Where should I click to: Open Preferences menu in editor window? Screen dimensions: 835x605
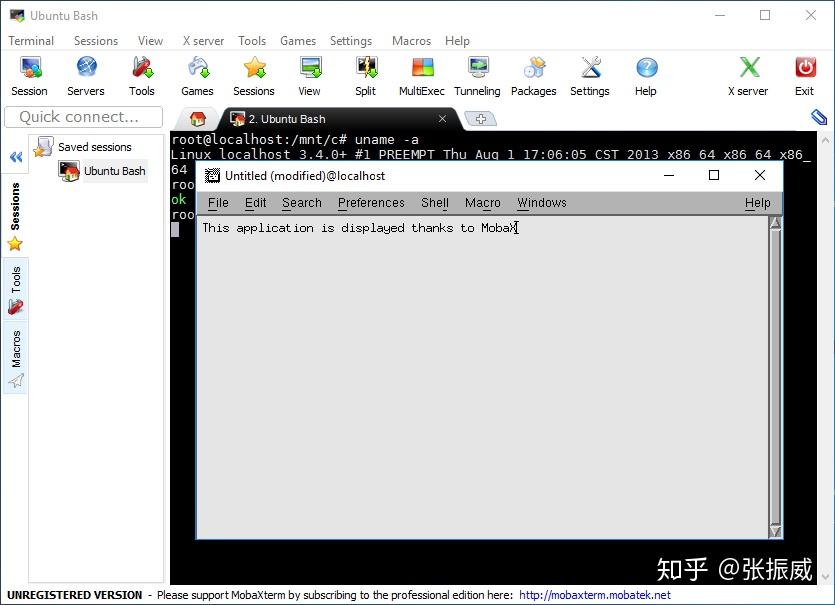371,203
